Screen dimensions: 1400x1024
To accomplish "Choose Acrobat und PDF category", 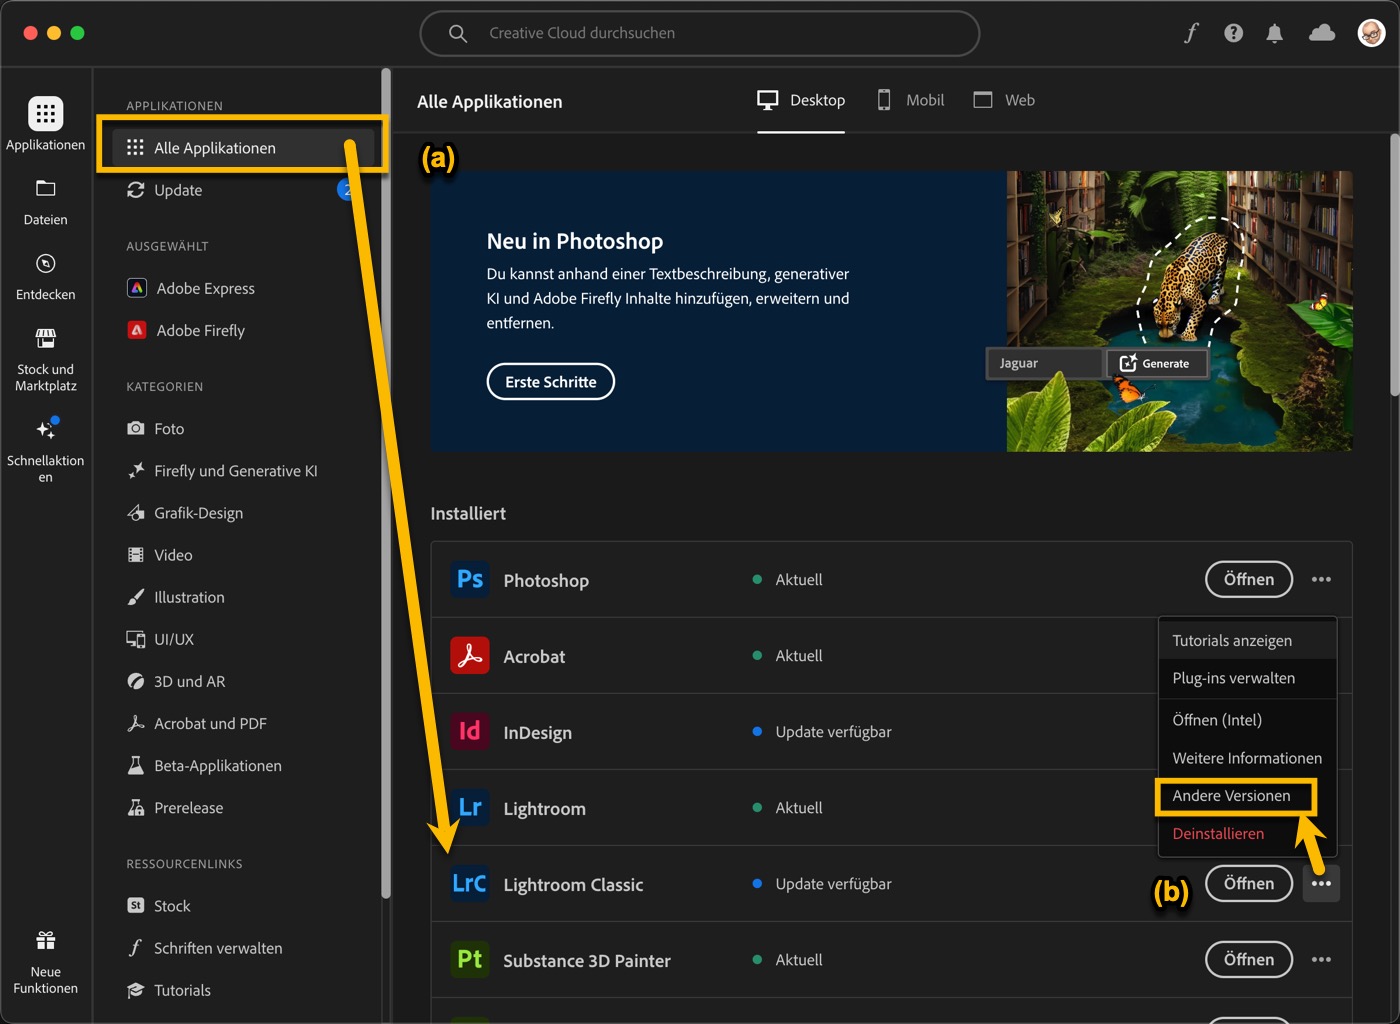I will click(197, 723).
